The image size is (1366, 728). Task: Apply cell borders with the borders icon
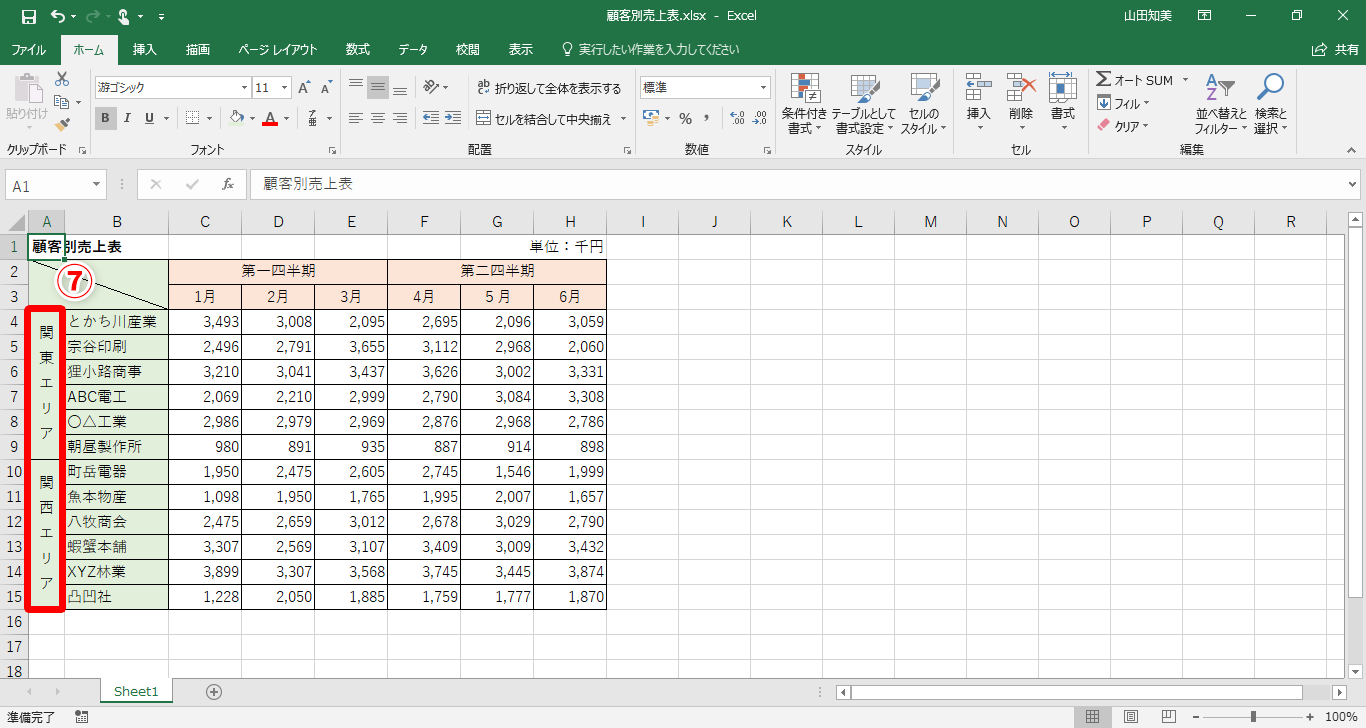pyautogui.click(x=193, y=118)
